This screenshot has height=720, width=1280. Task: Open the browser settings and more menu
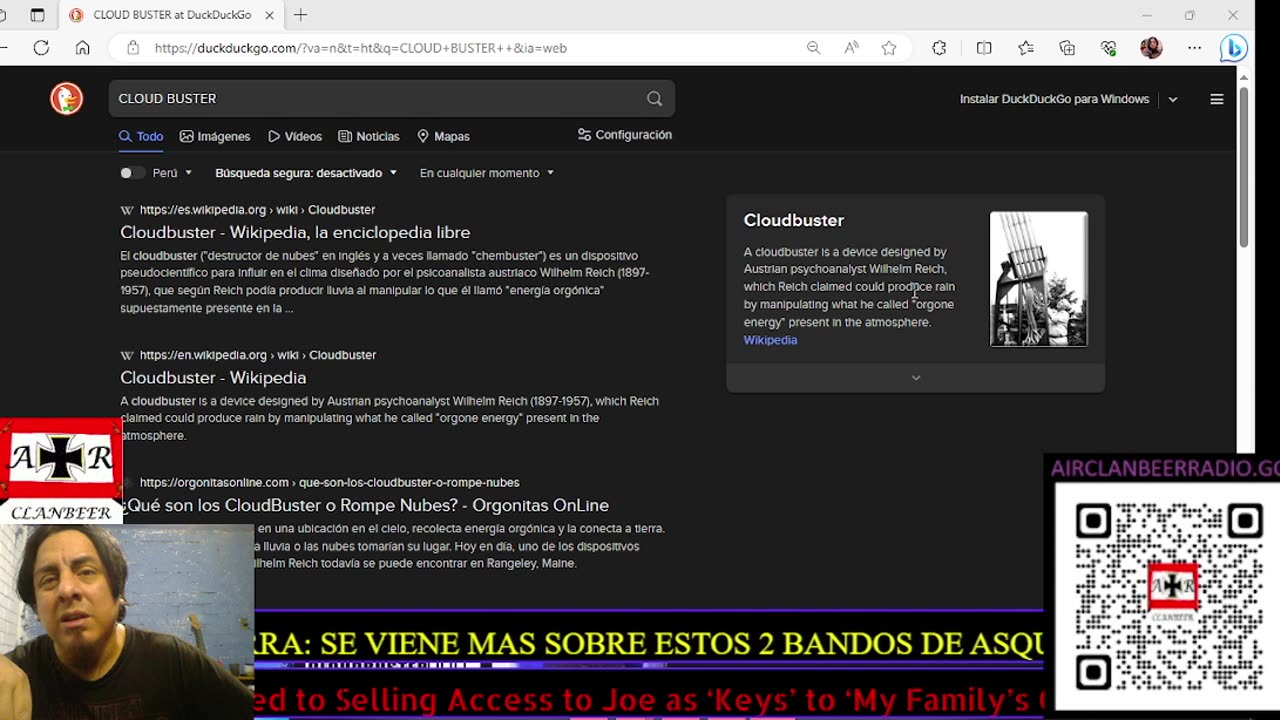pyautogui.click(x=1195, y=48)
